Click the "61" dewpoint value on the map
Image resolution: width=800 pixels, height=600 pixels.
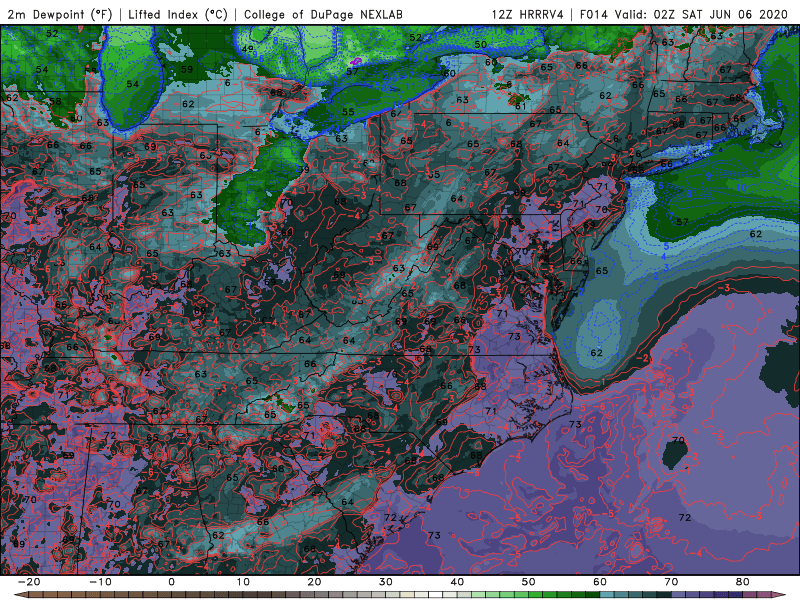pyautogui.click(x=520, y=106)
